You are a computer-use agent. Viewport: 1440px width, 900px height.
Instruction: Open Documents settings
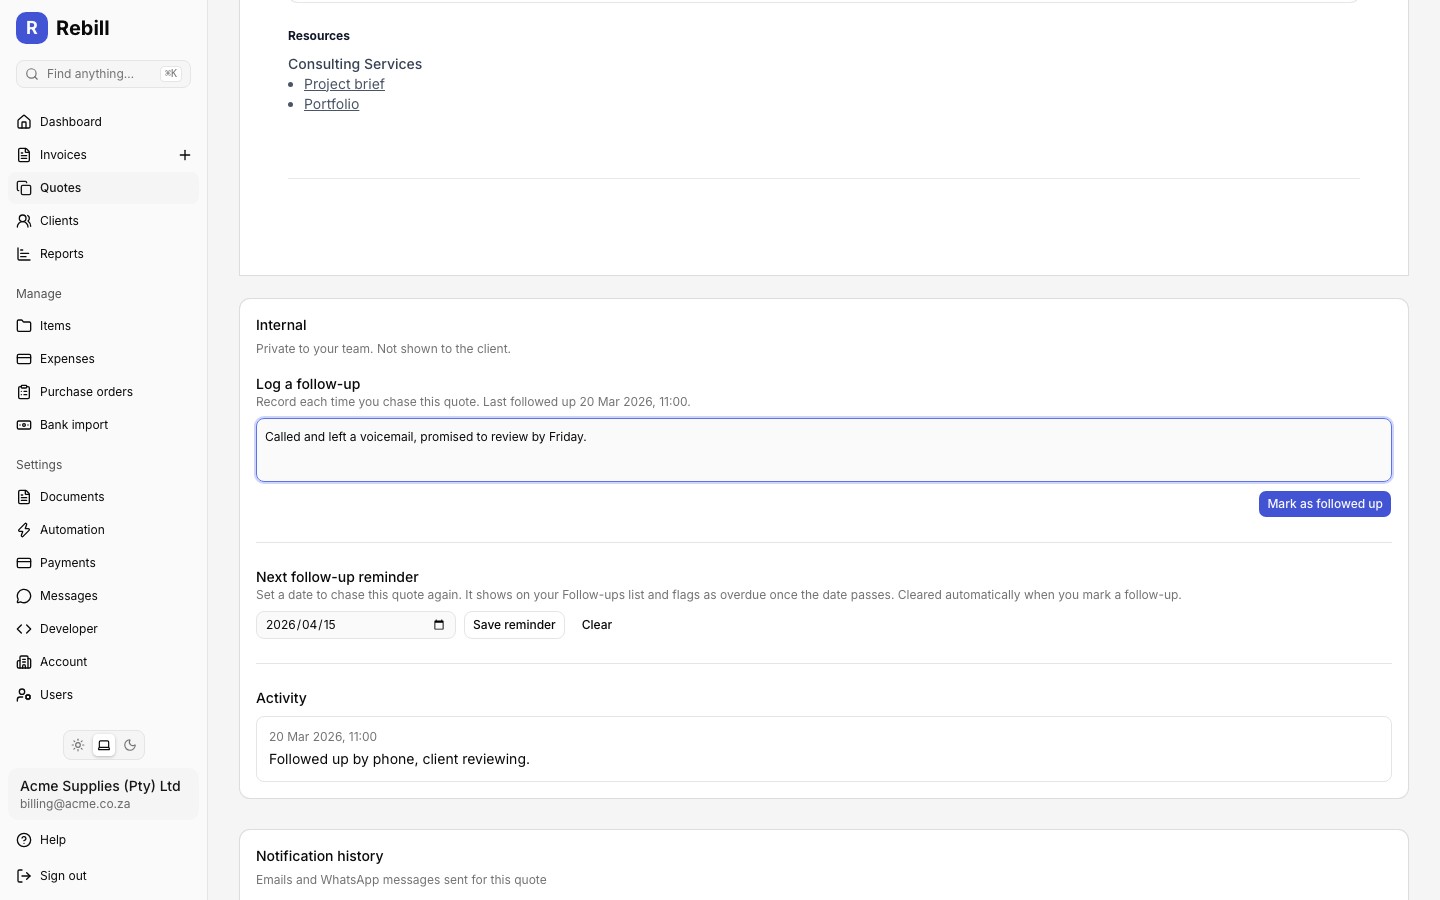pos(103,497)
